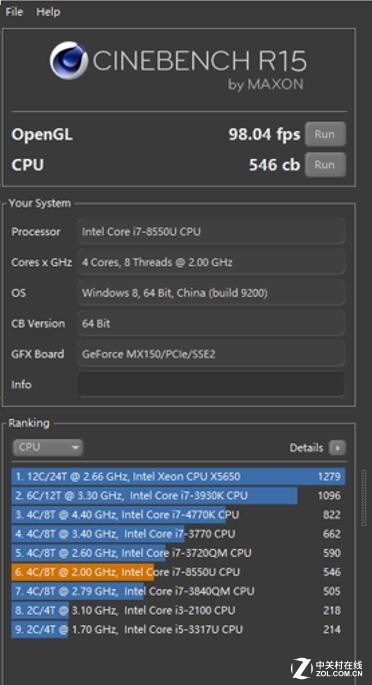Click the Cinebench sphere logo icon
The image size is (372, 685).
69,60
